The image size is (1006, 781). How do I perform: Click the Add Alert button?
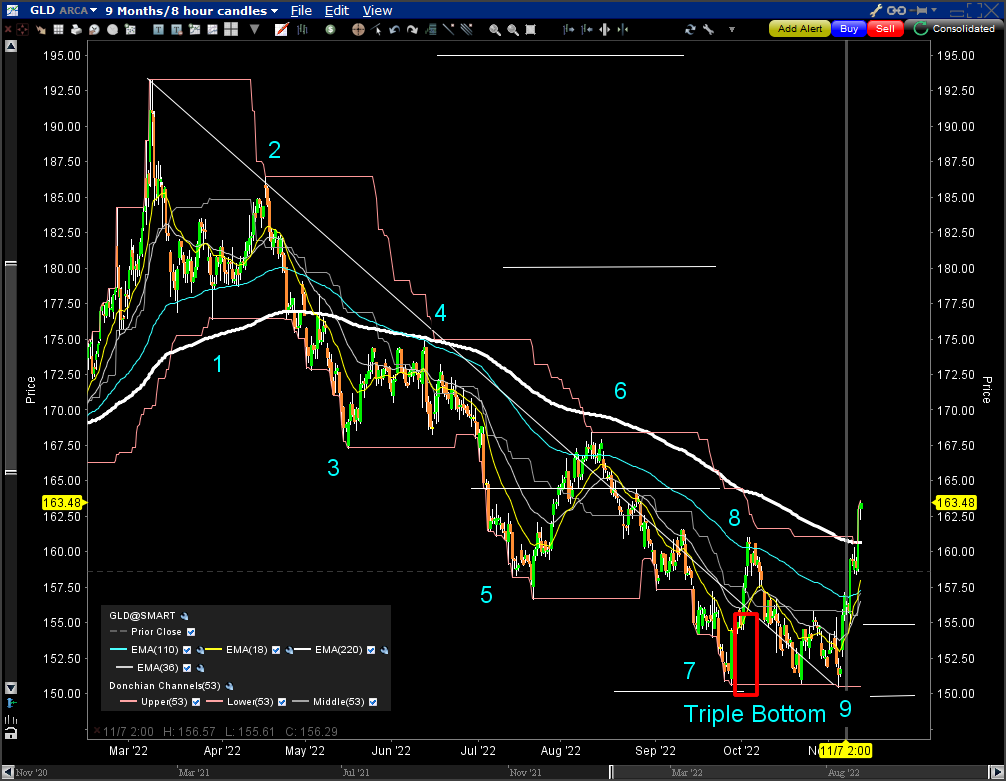pyautogui.click(x=799, y=29)
